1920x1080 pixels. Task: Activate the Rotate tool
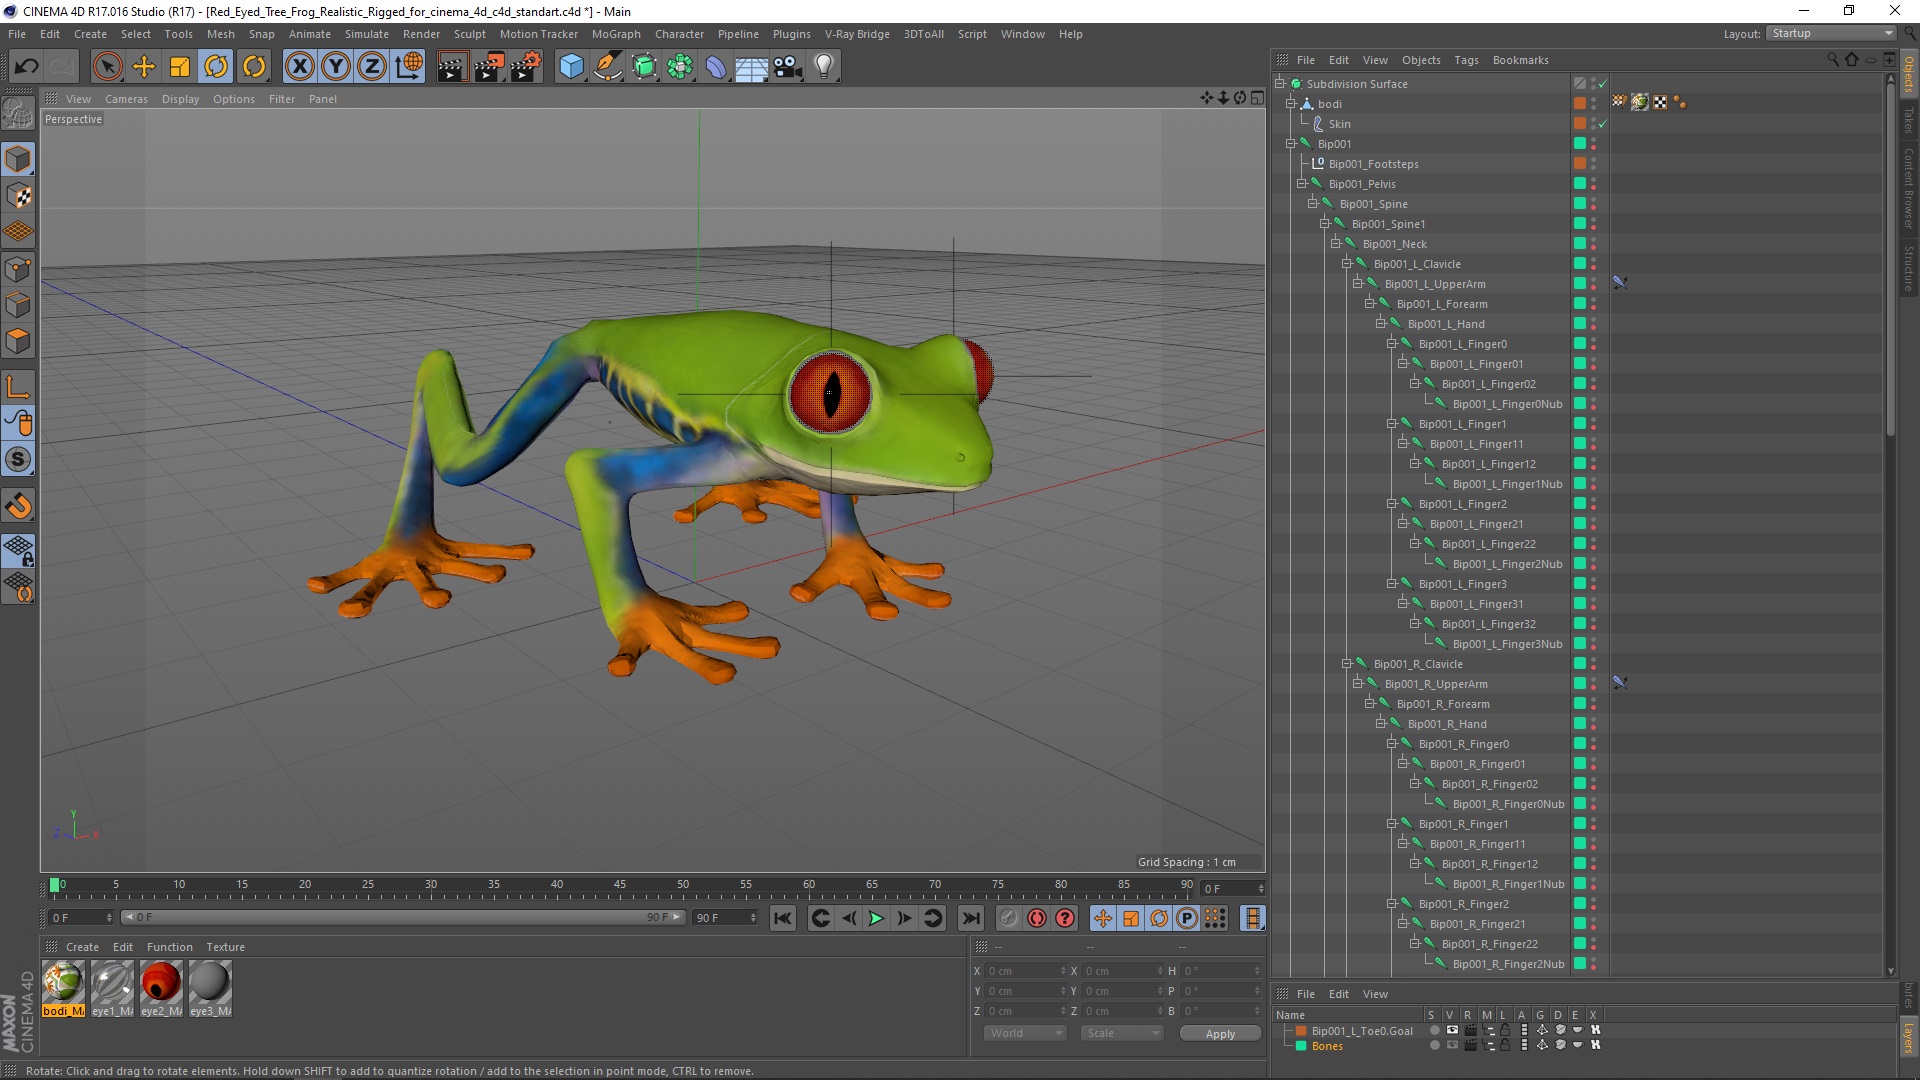click(216, 67)
